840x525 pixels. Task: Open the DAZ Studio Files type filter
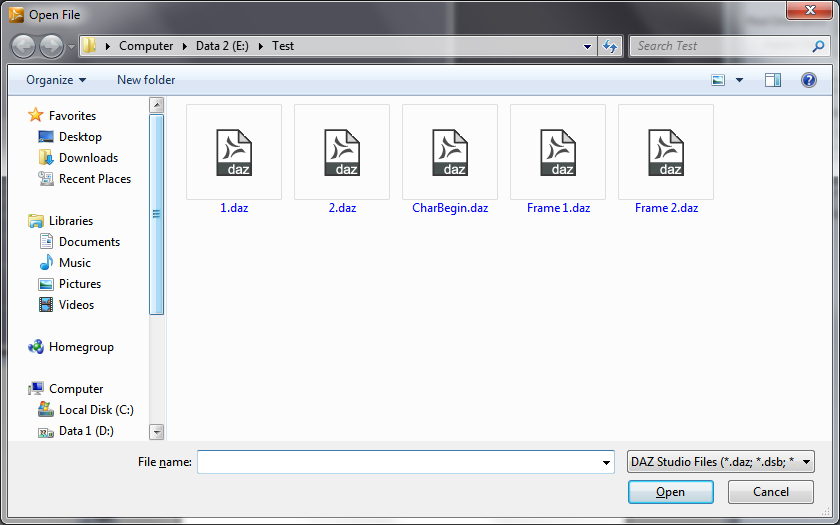(x=721, y=462)
